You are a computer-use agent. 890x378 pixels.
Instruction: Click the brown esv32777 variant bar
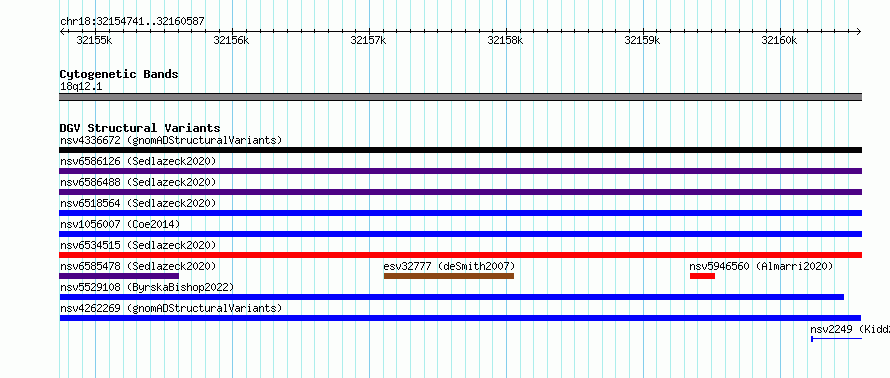click(449, 276)
